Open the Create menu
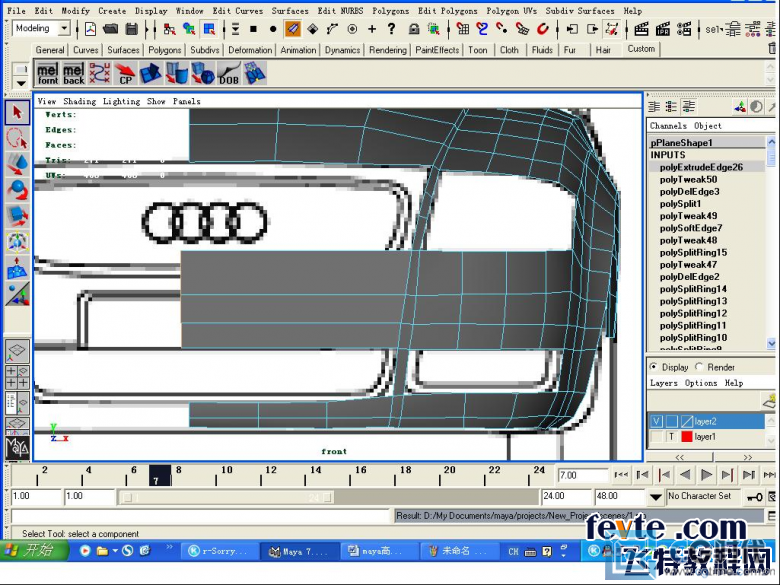 112,10
